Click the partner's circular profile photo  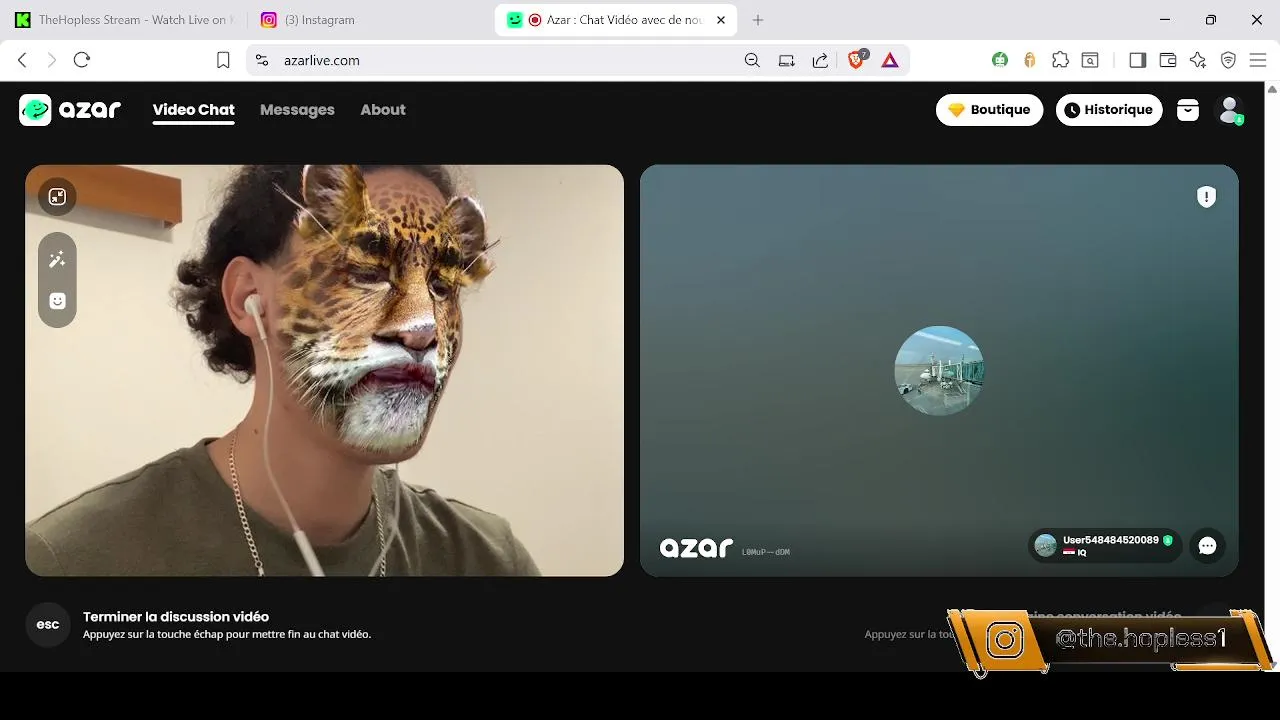click(x=939, y=371)
